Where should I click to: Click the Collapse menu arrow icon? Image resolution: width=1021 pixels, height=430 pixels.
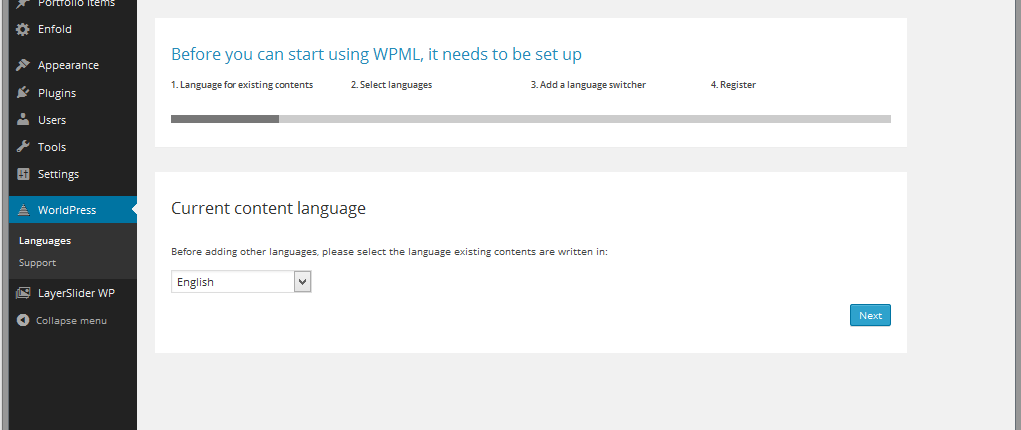point(23,321)
